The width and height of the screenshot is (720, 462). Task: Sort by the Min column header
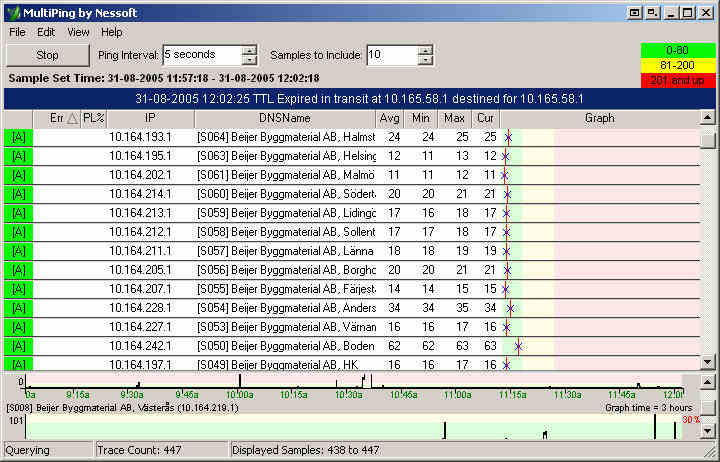tap(421, 118)
